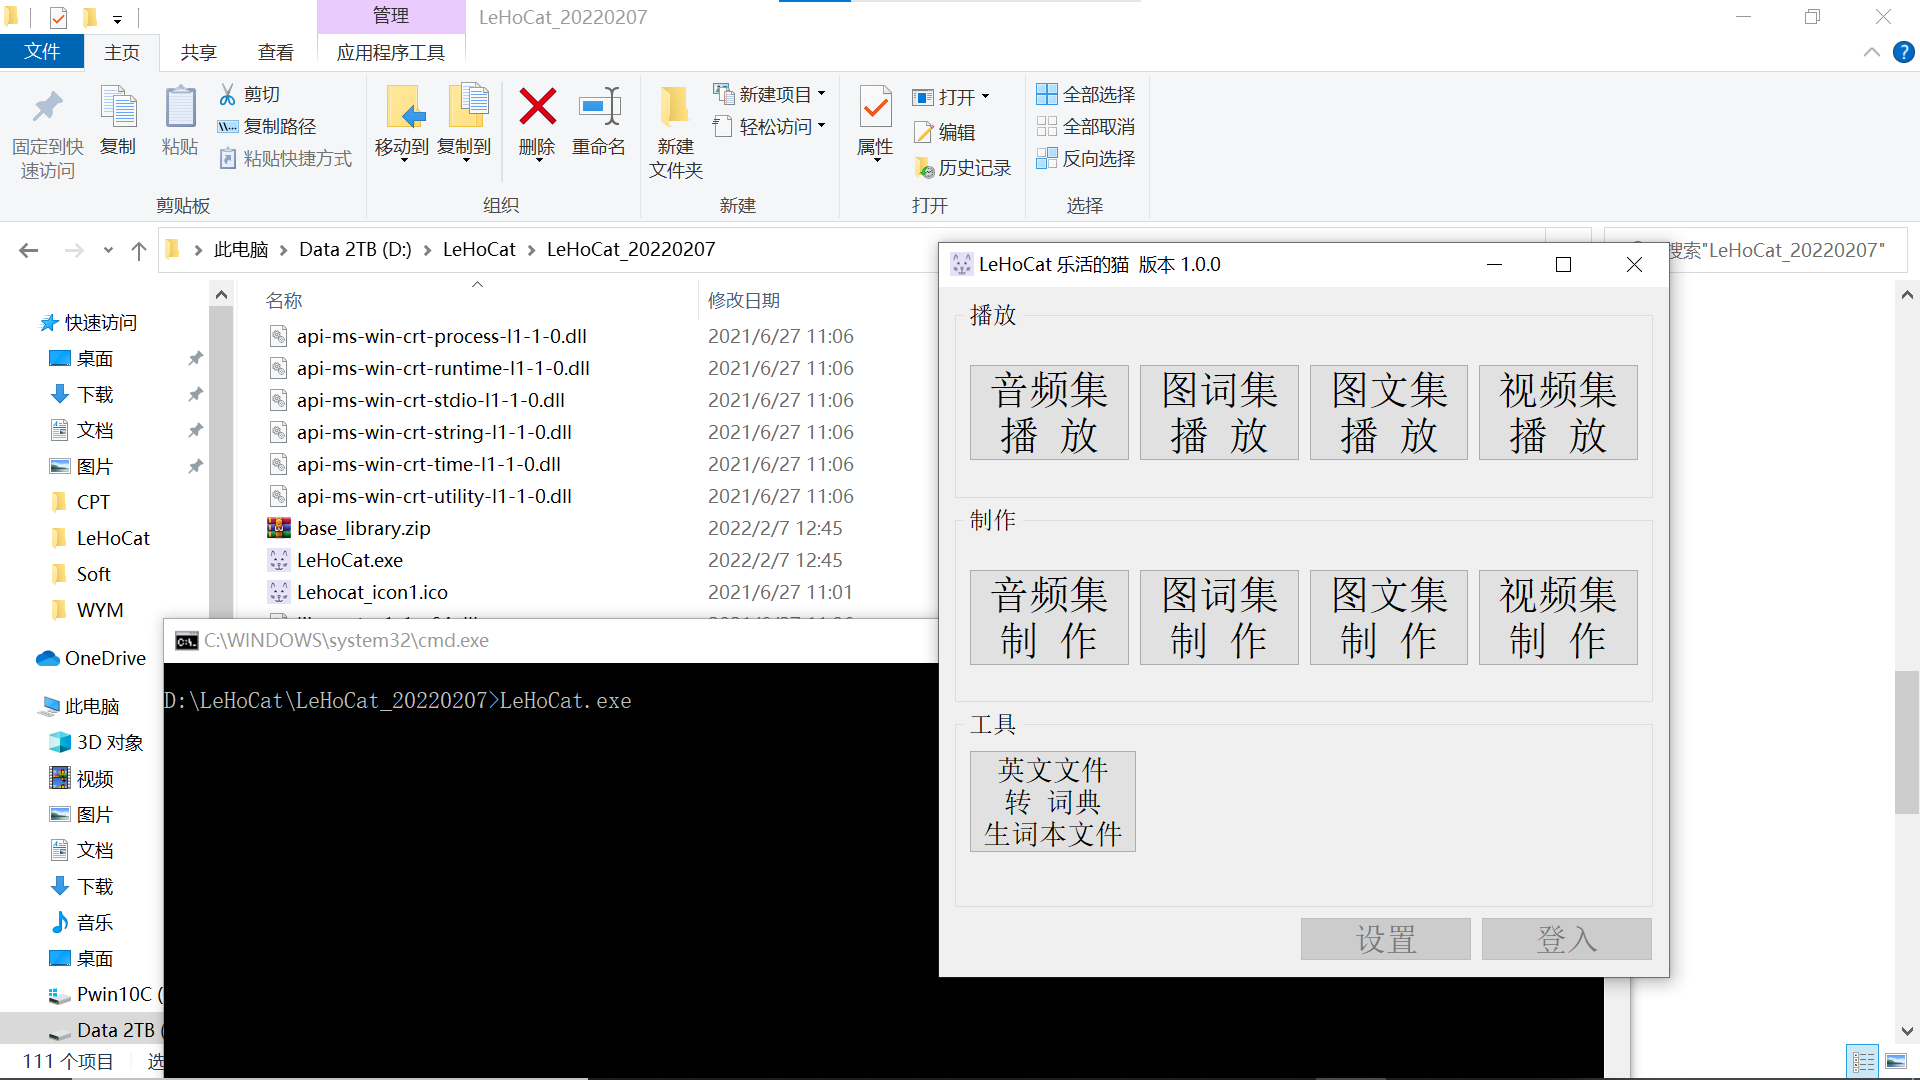Expand the 打开 button dropdown arrow

[984, 97]
